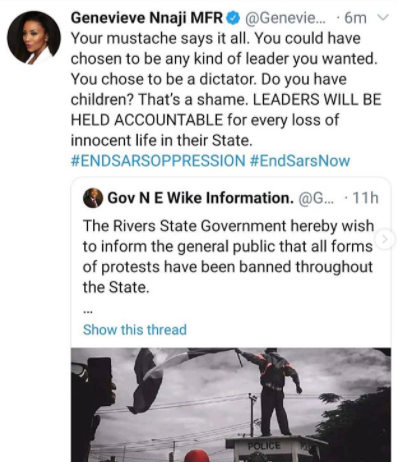Open Gov N E Wike Information name
Image resolution: width=397 pixels, height=462 pixels.
coord(201,198)
